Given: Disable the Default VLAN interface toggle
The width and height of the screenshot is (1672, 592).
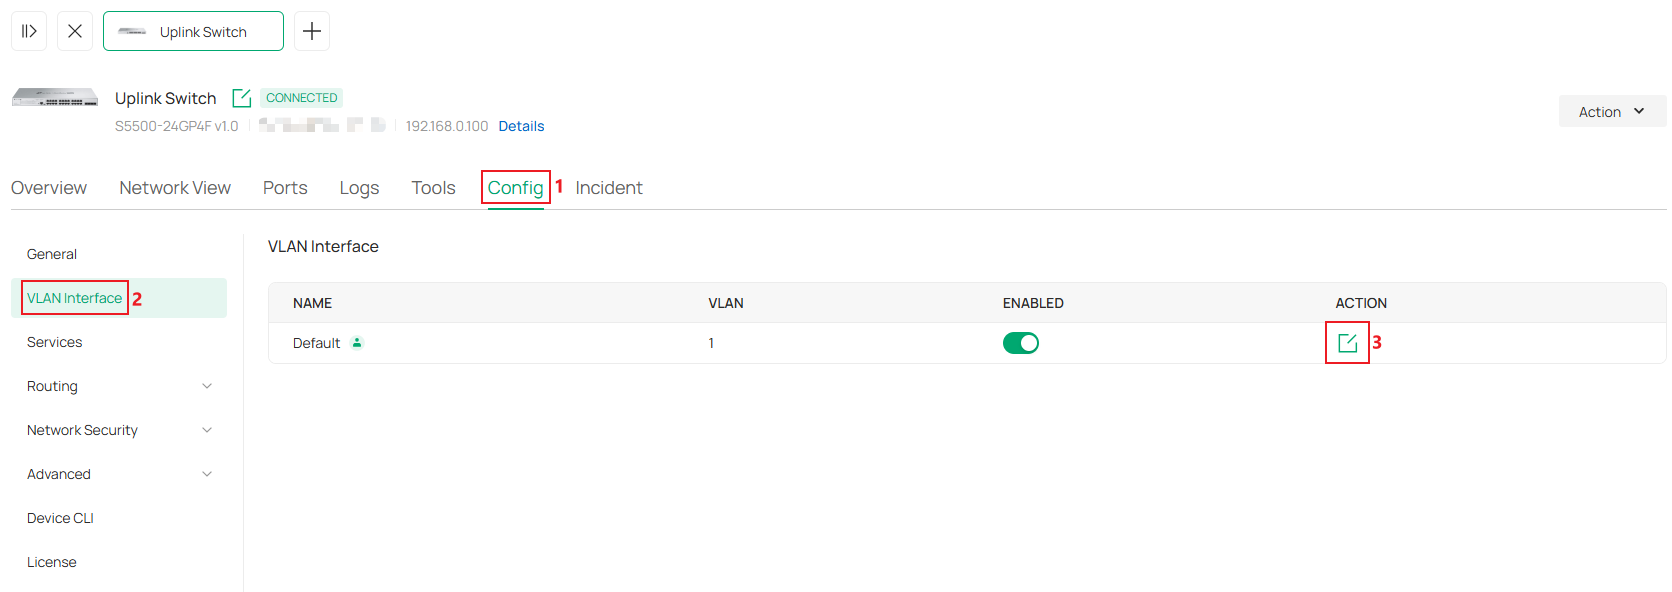Looking at the screenshot, I should click(1021, 342).
